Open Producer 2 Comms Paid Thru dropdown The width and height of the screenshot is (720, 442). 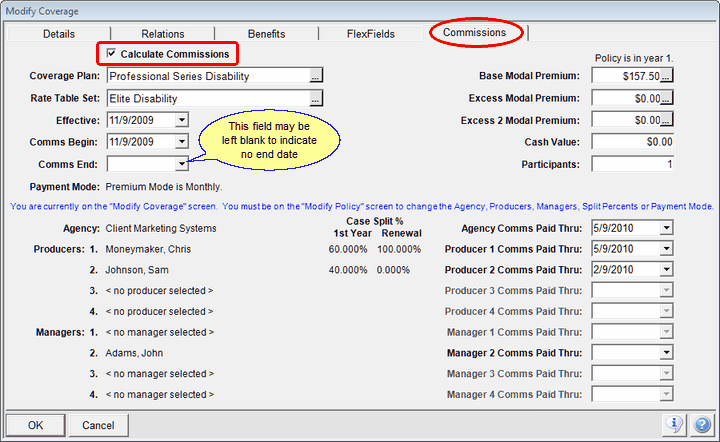click(666, 269)
